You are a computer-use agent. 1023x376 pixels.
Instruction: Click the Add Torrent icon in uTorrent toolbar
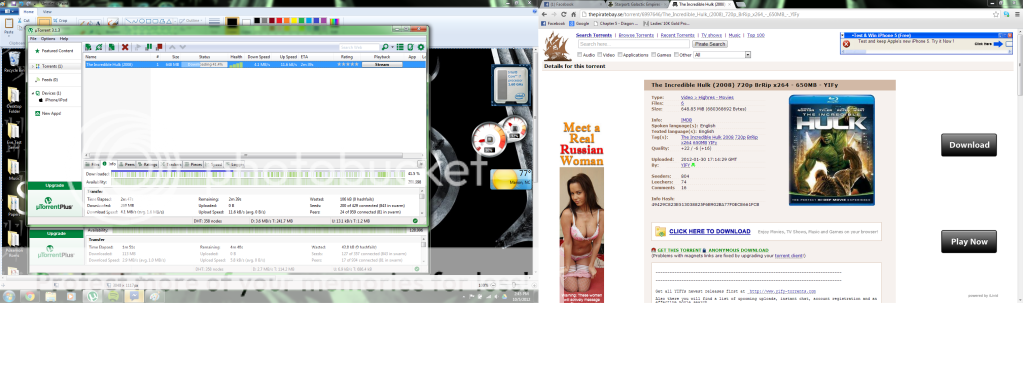coord(88,47)
